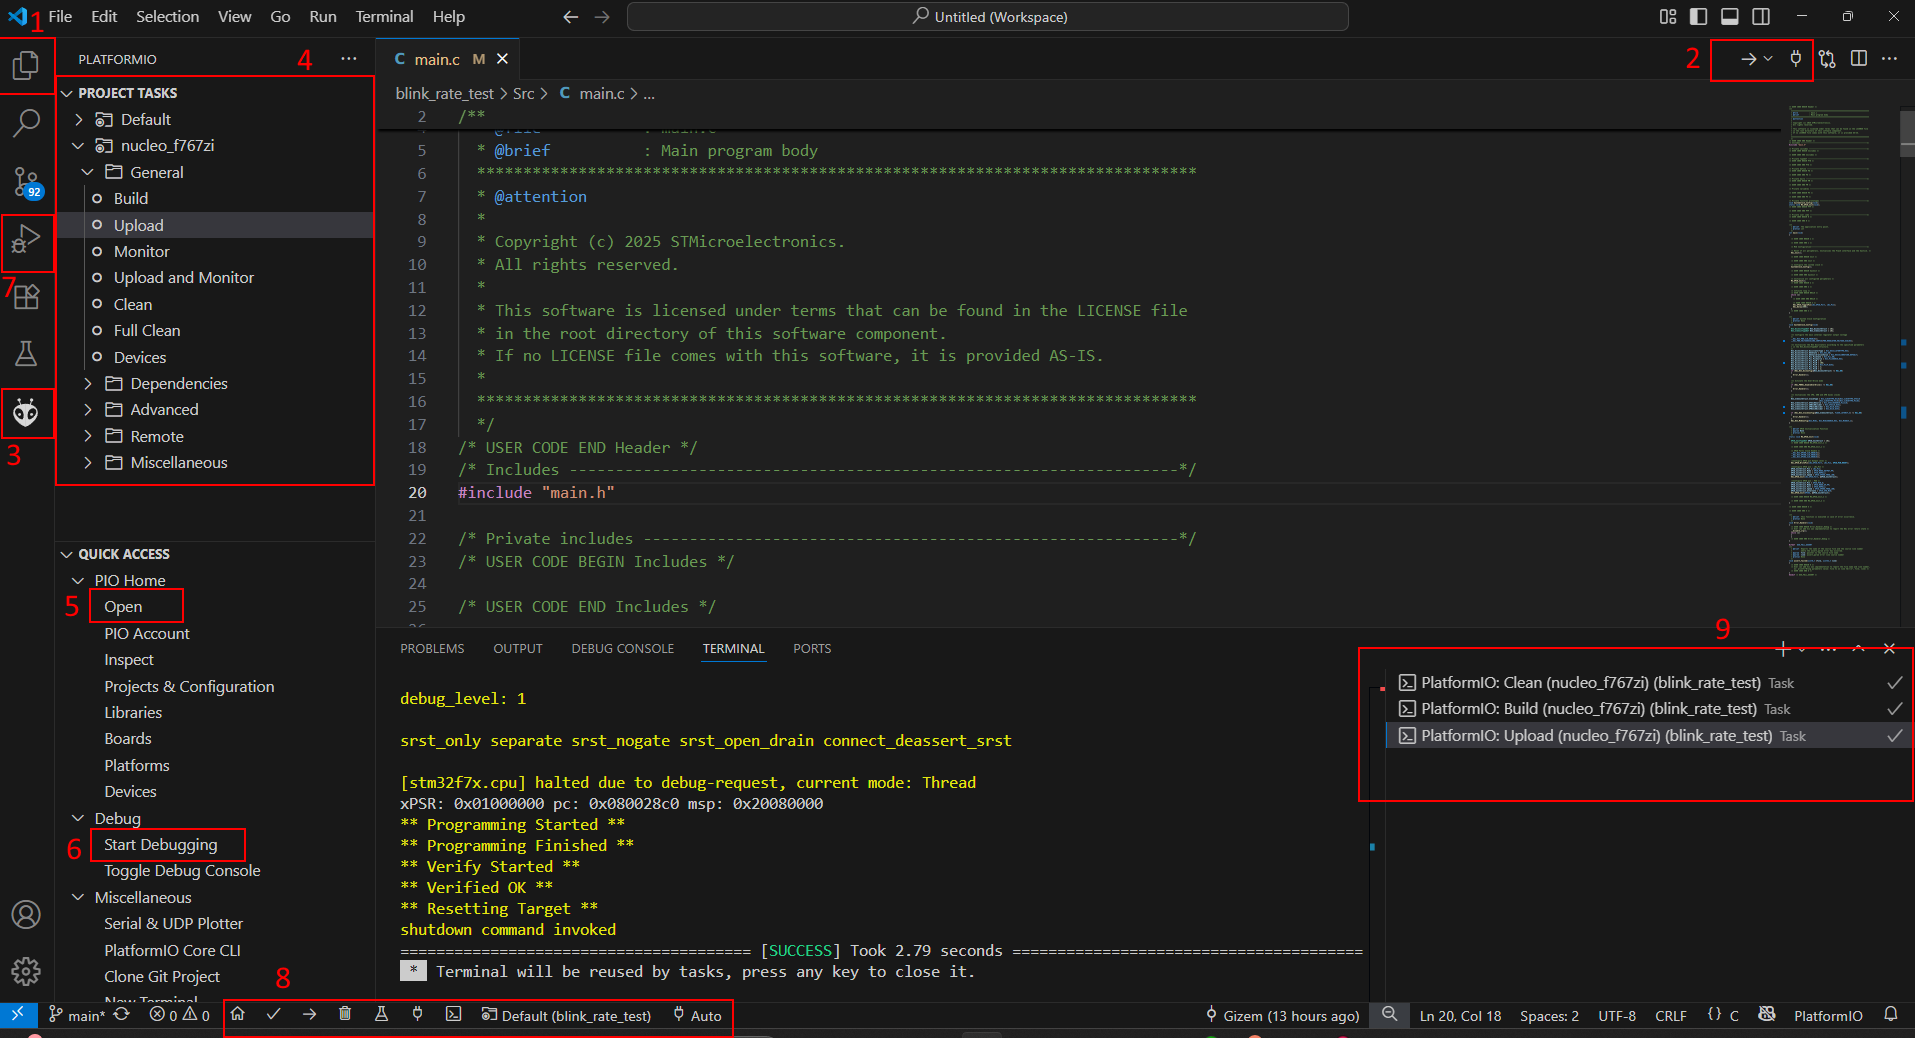Open the Terminal menu
The height and width of the screenshot is (1038, 1915).
point(384,16)
